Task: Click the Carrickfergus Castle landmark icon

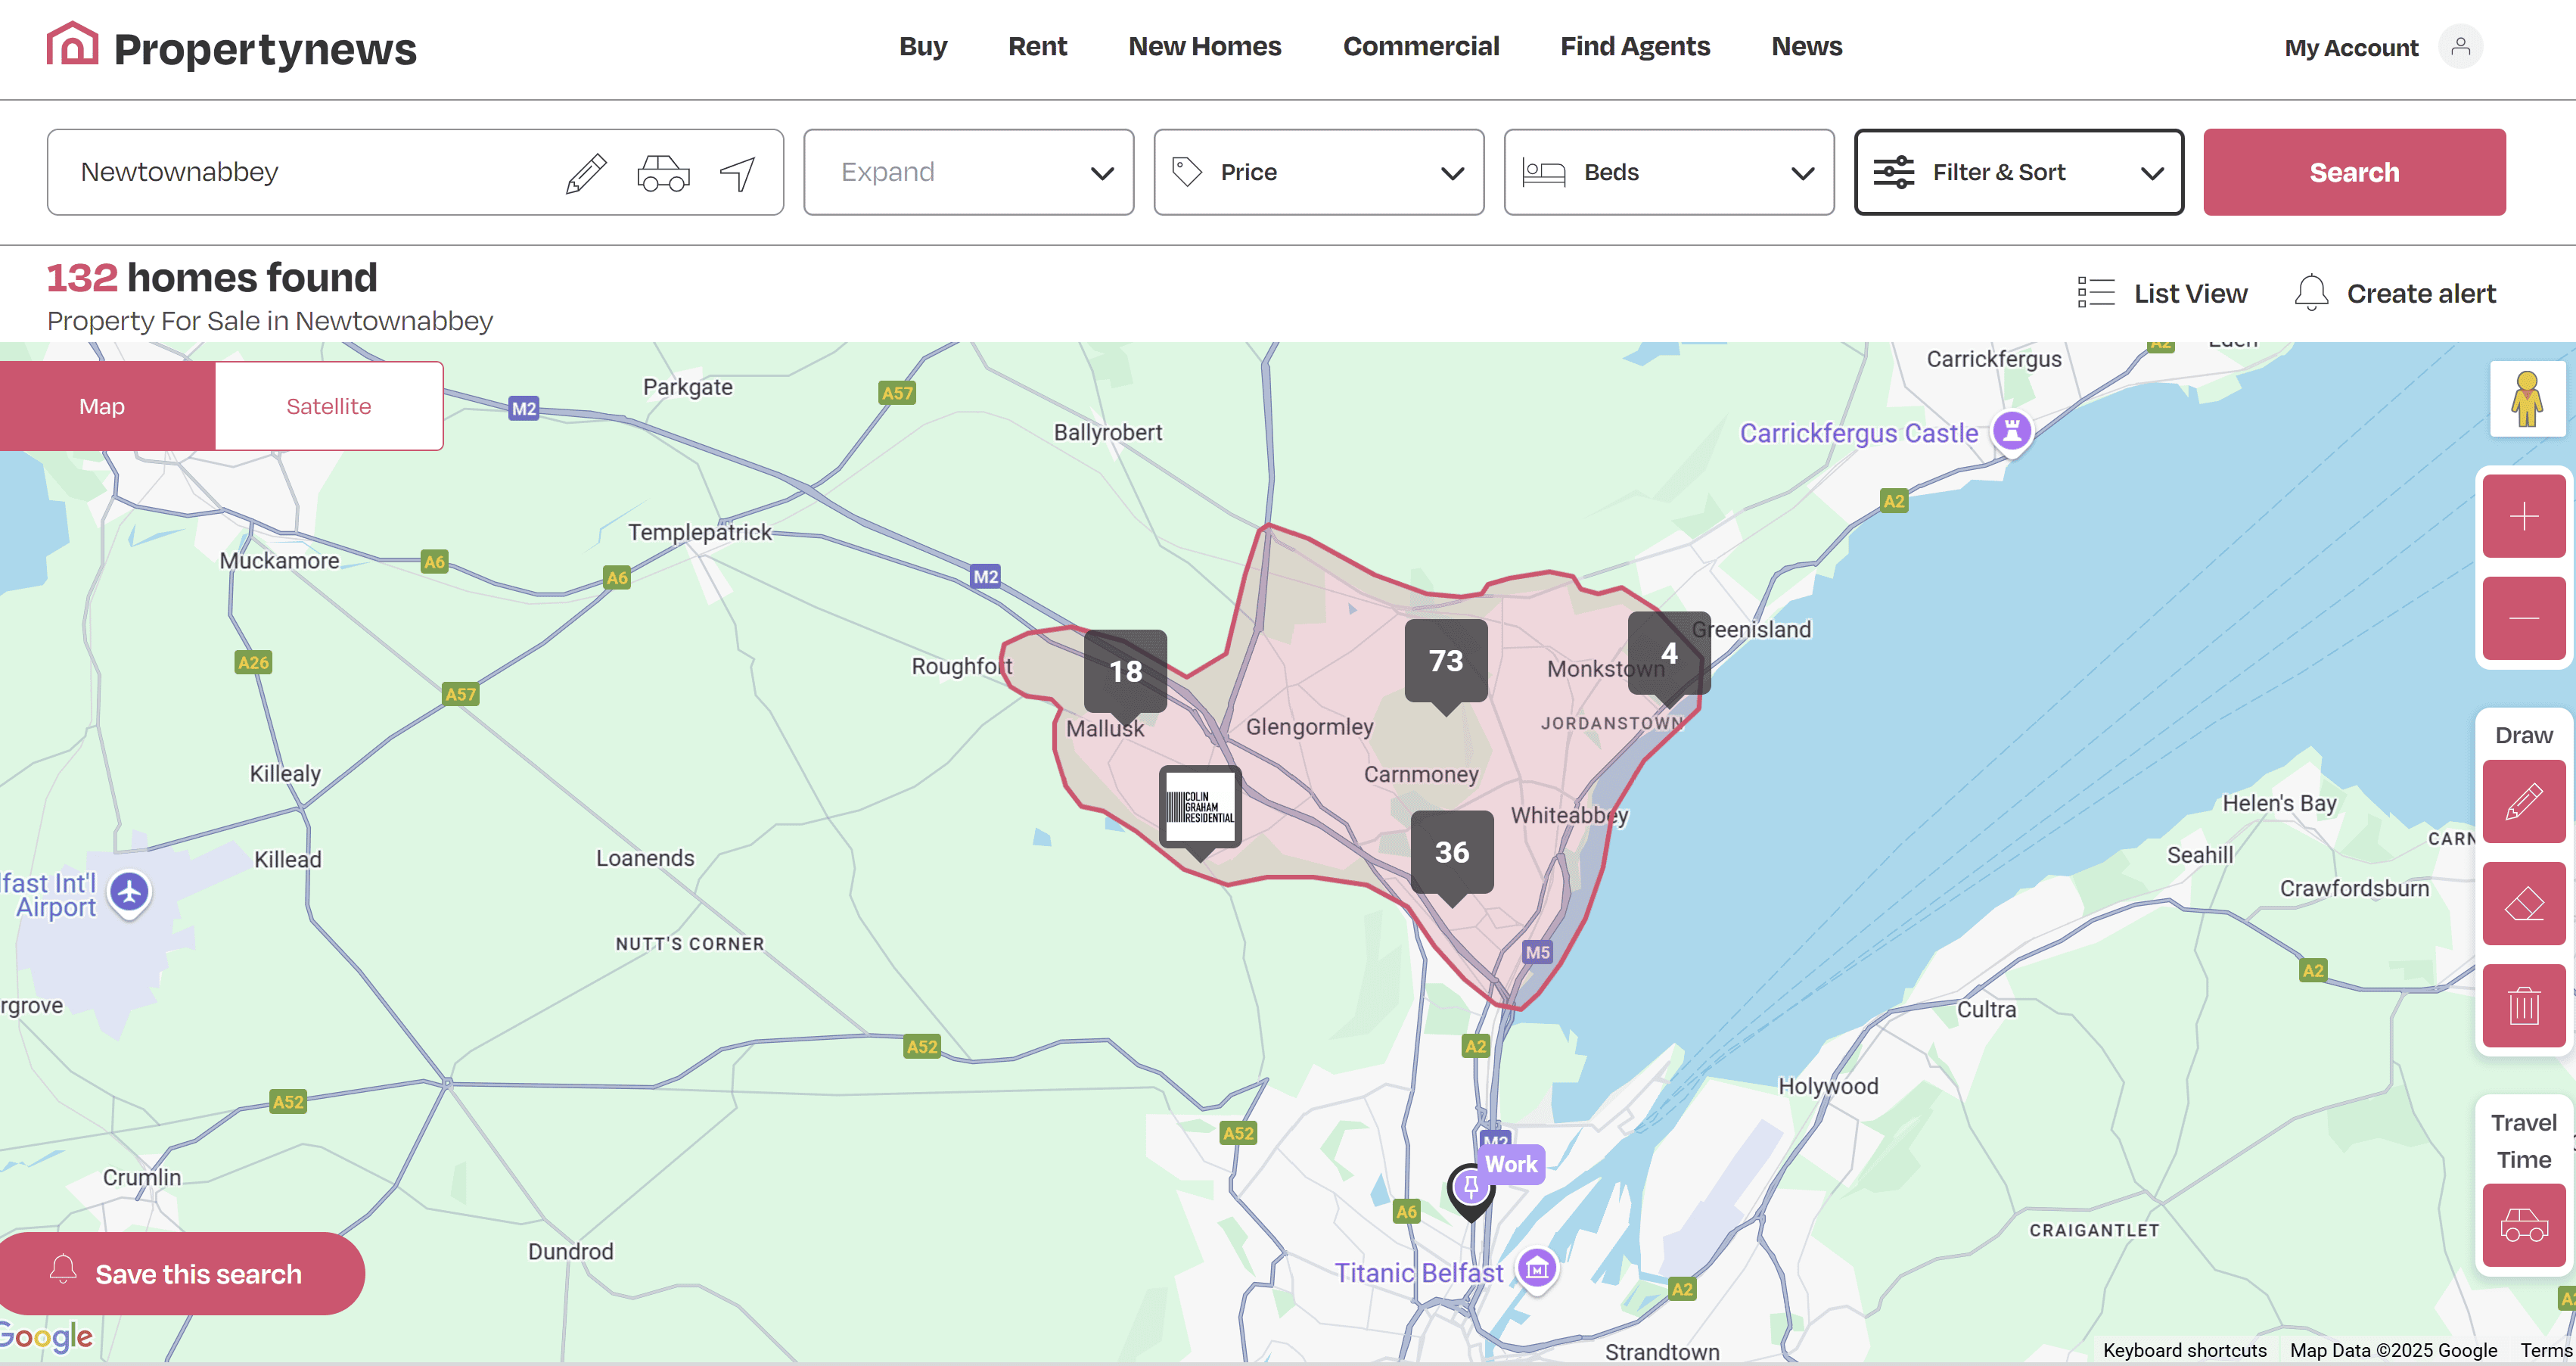Action: [2012, 432]
